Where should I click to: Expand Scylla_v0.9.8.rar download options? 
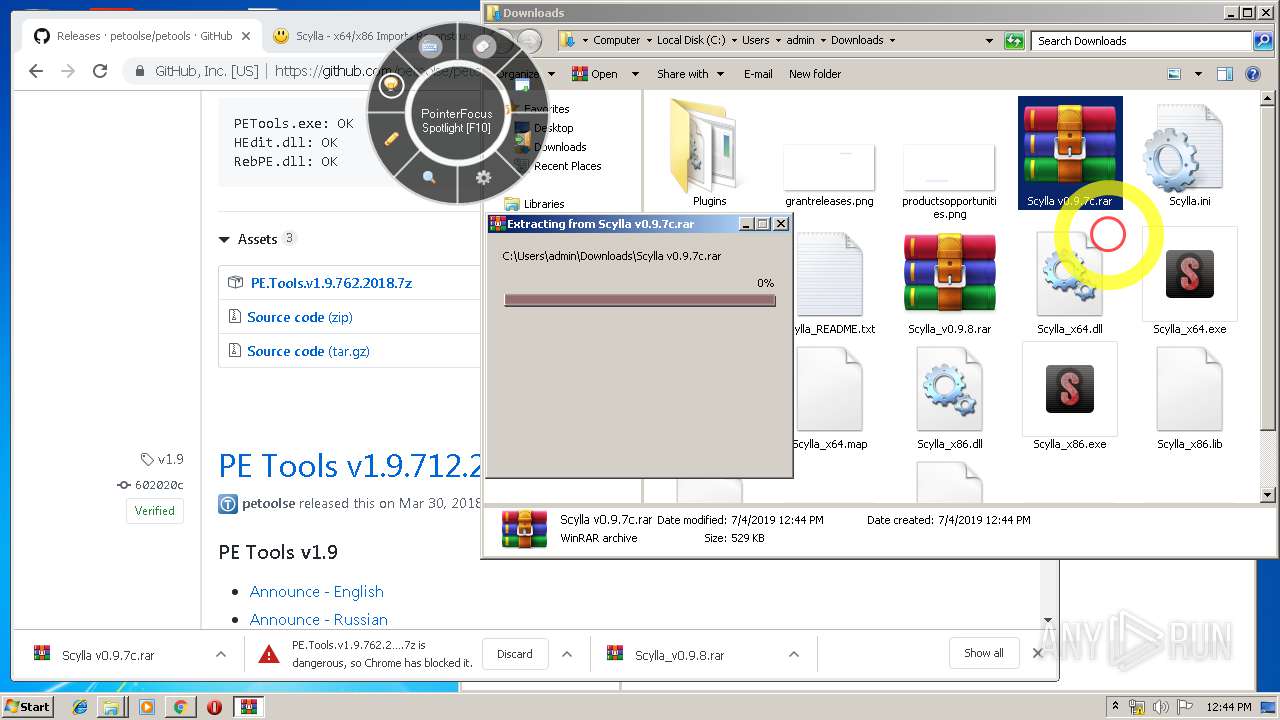794,654
